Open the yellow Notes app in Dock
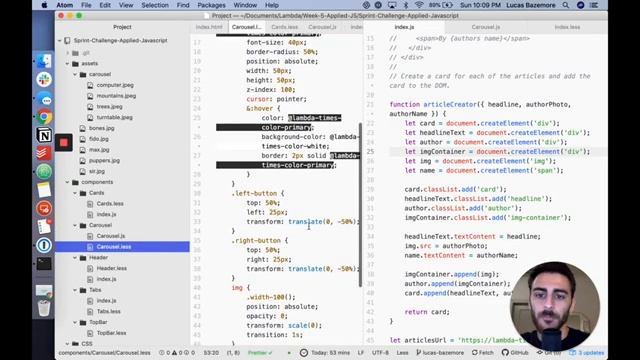This screenshot has width=640, height=360. pyautogui.click(x=44, y=190)
